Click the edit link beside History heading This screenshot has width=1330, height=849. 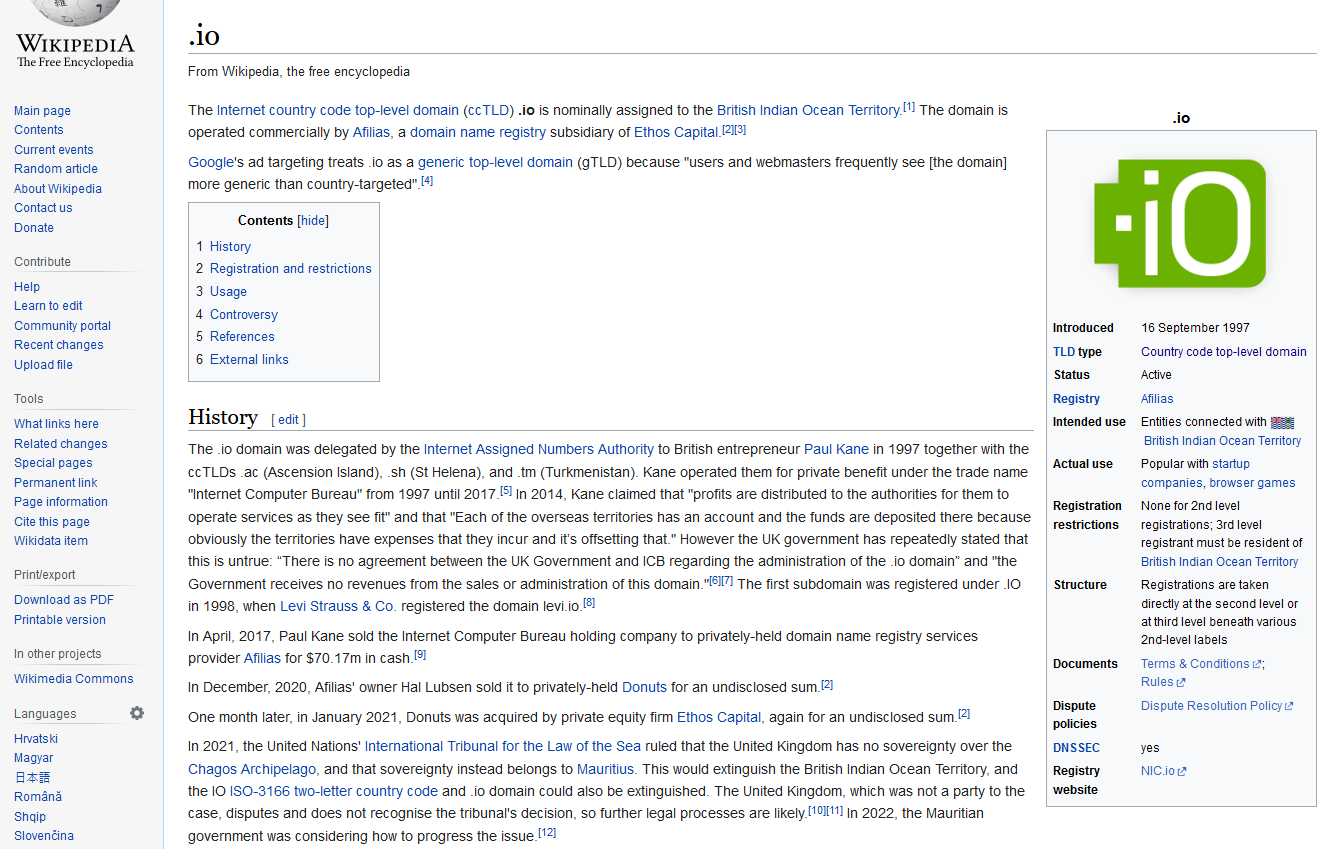288,420
